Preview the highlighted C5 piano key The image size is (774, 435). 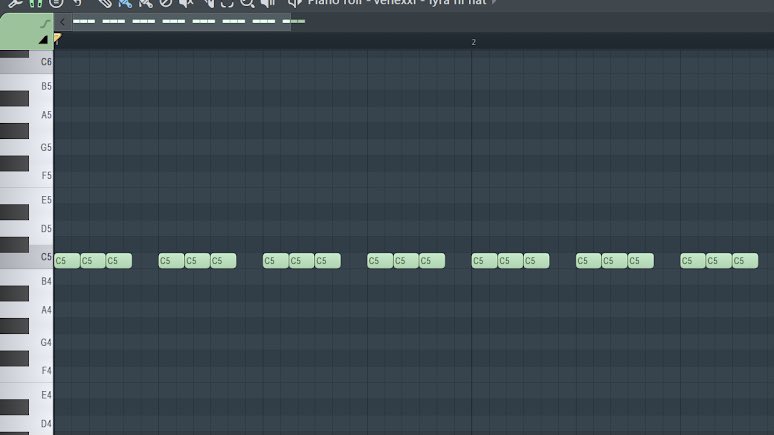click(x=41, y=258)
